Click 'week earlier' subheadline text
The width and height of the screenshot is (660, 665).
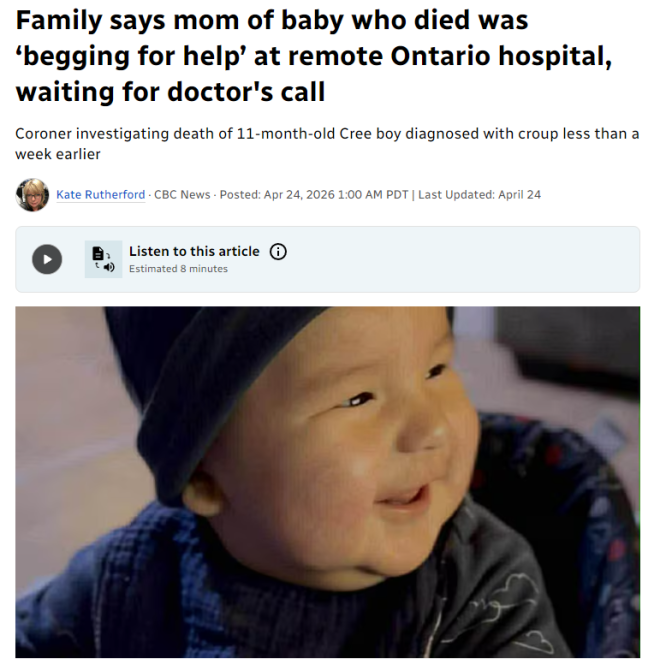[58, 154]
